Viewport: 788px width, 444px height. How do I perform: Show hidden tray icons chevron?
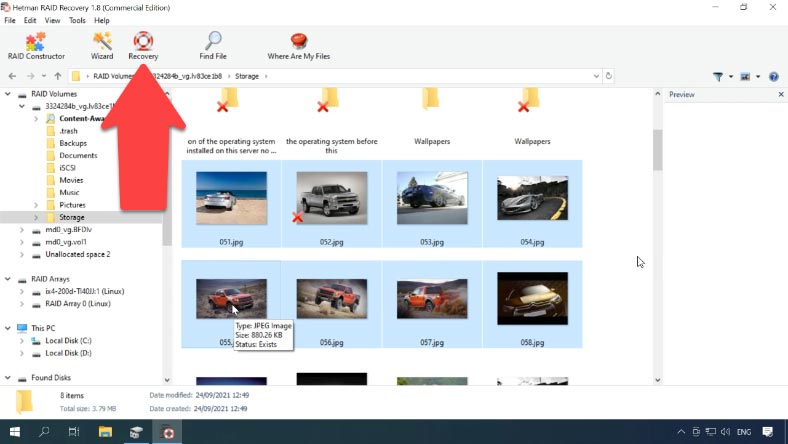[681, 432]
